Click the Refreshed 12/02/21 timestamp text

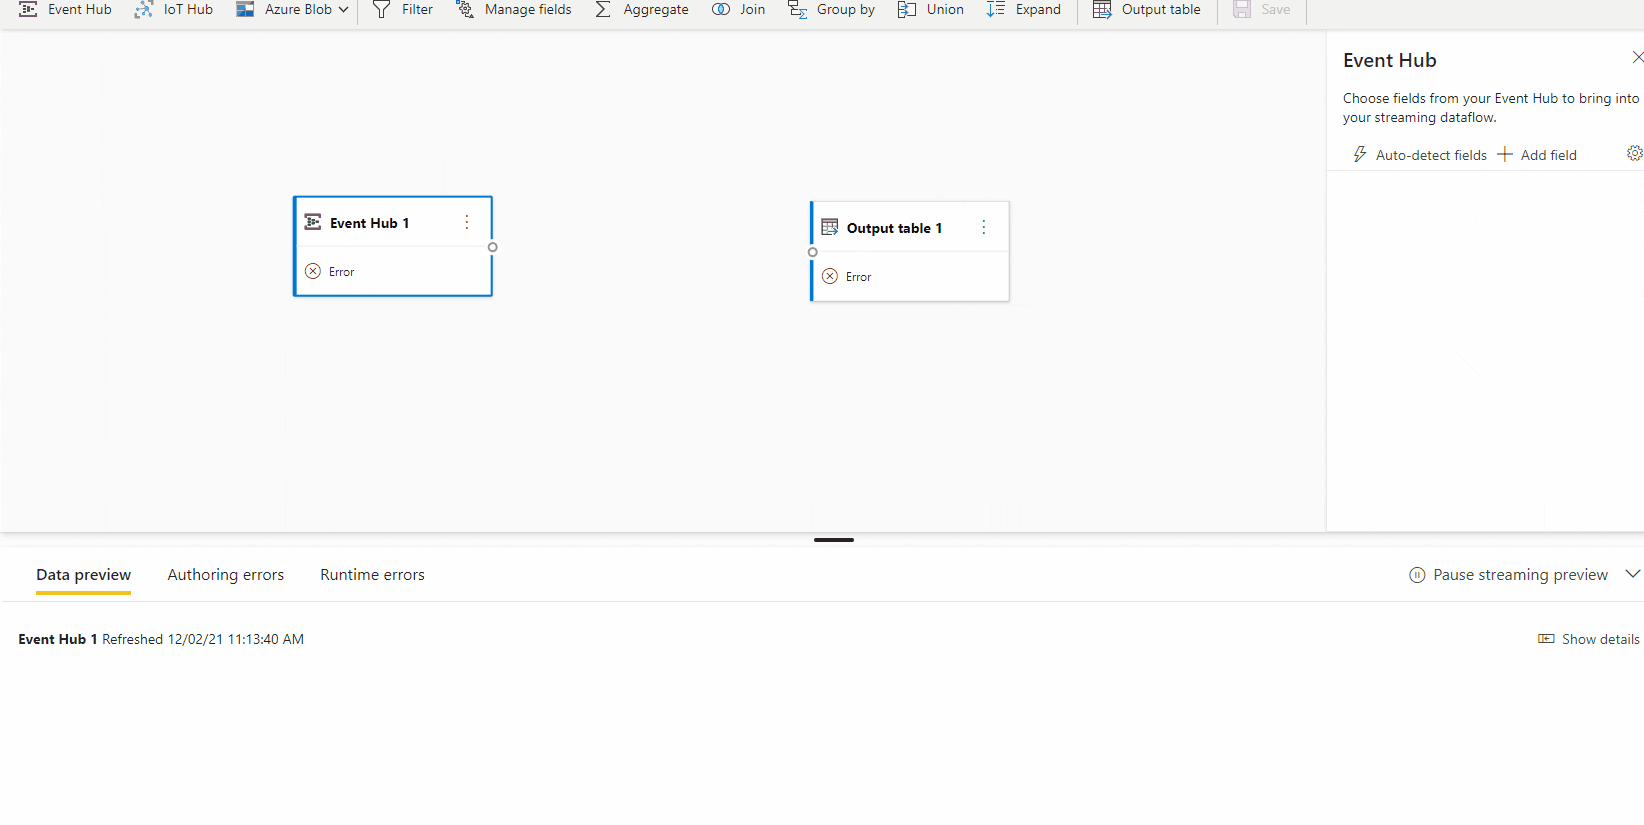(x=203, y=639)
